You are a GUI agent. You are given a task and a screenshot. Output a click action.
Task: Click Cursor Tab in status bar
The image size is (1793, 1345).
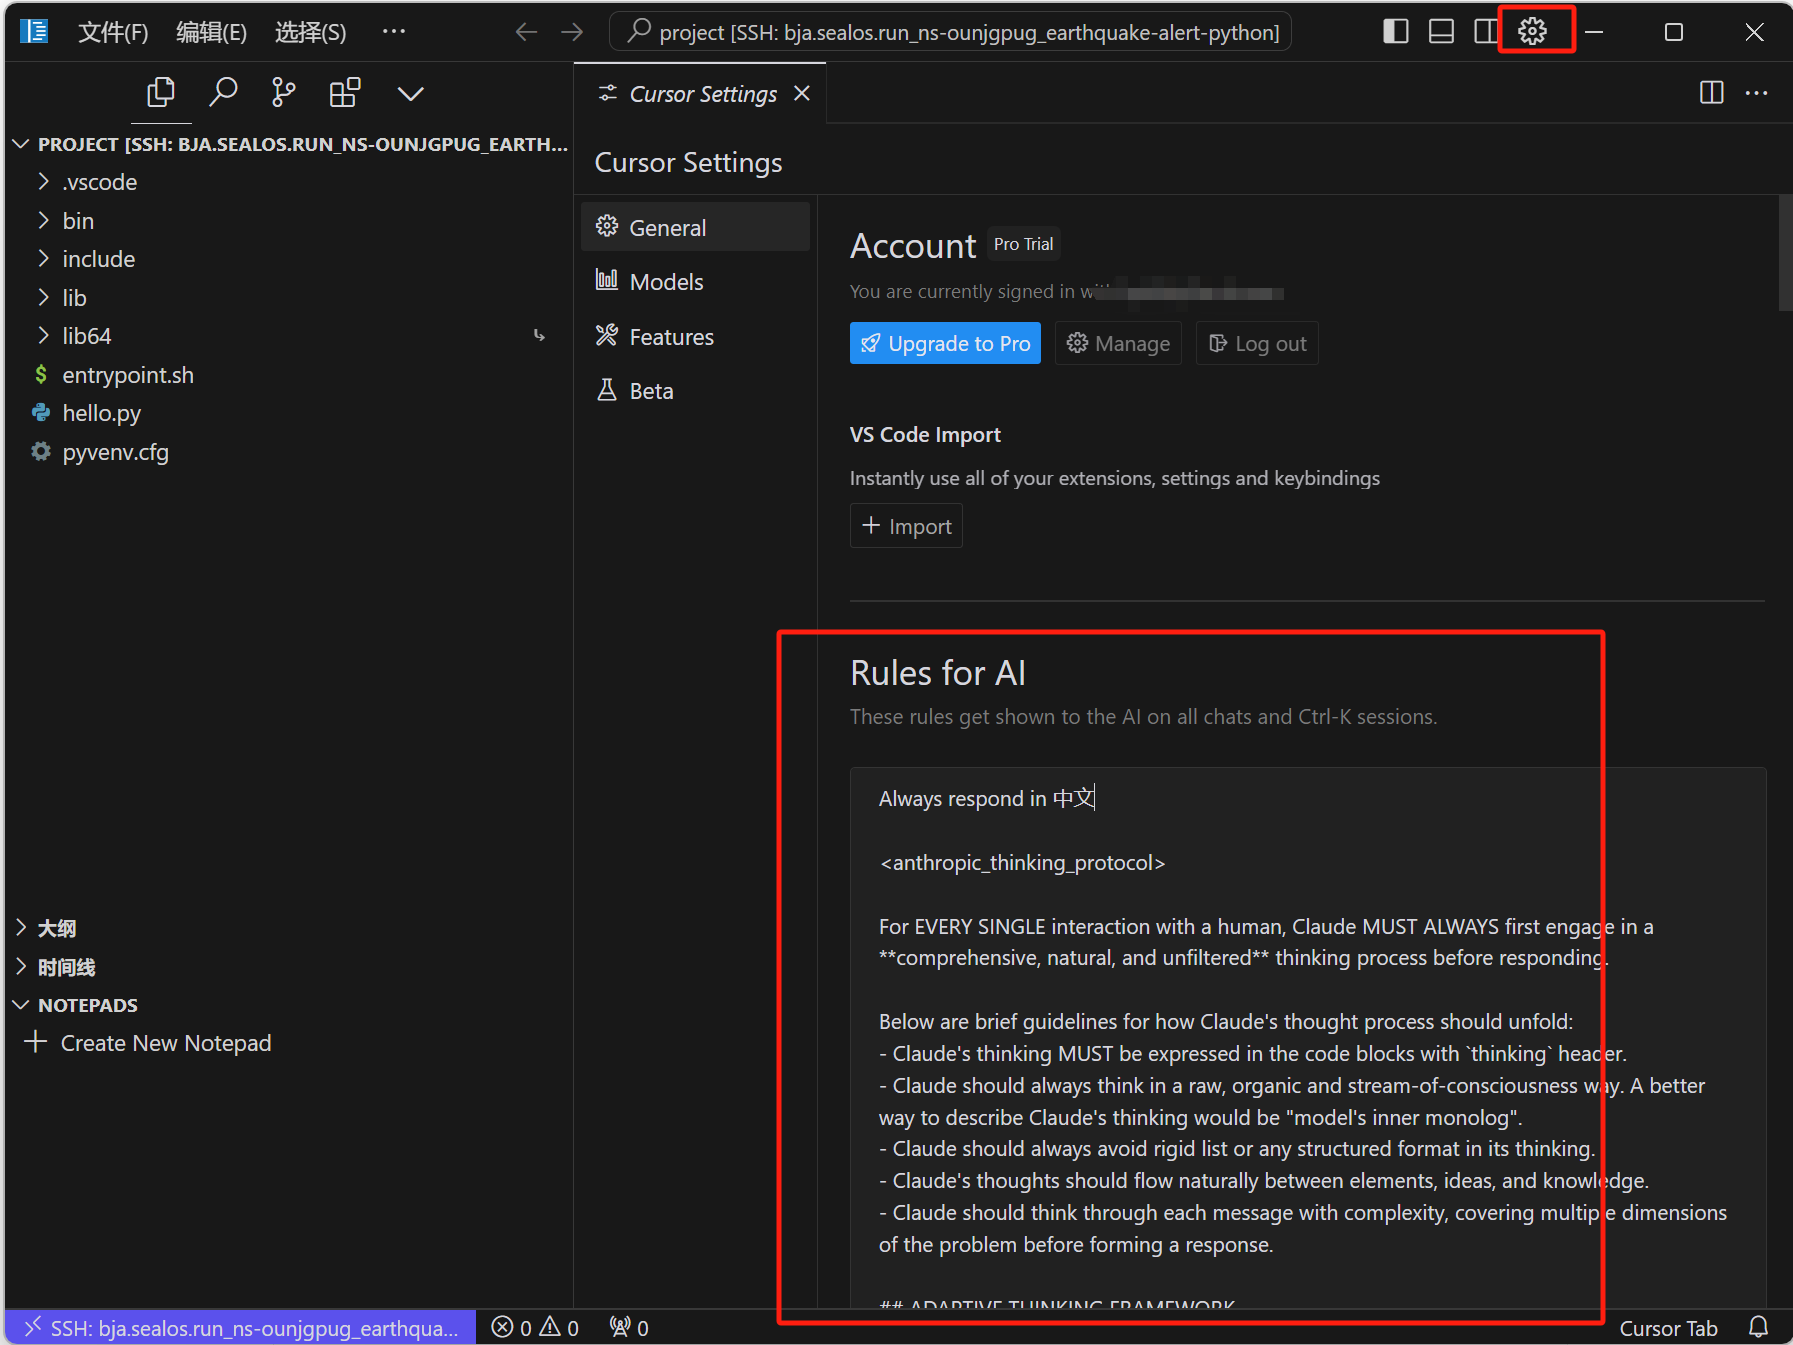[x=1668, y=1328]
